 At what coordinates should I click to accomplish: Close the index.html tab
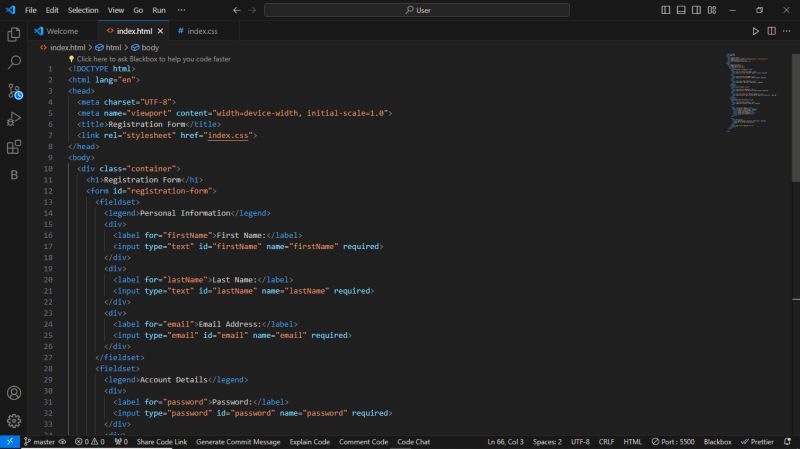[x=160, y=31]
